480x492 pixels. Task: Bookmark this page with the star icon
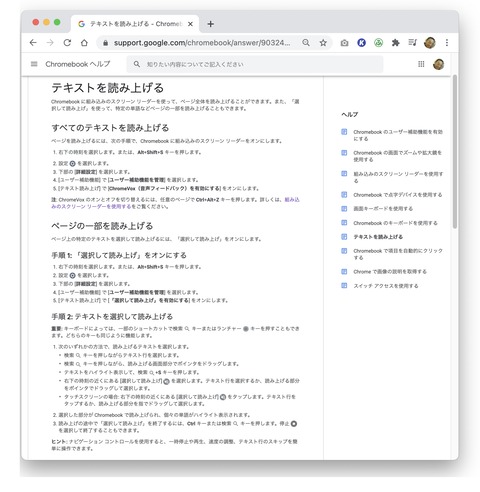point(323,43)
